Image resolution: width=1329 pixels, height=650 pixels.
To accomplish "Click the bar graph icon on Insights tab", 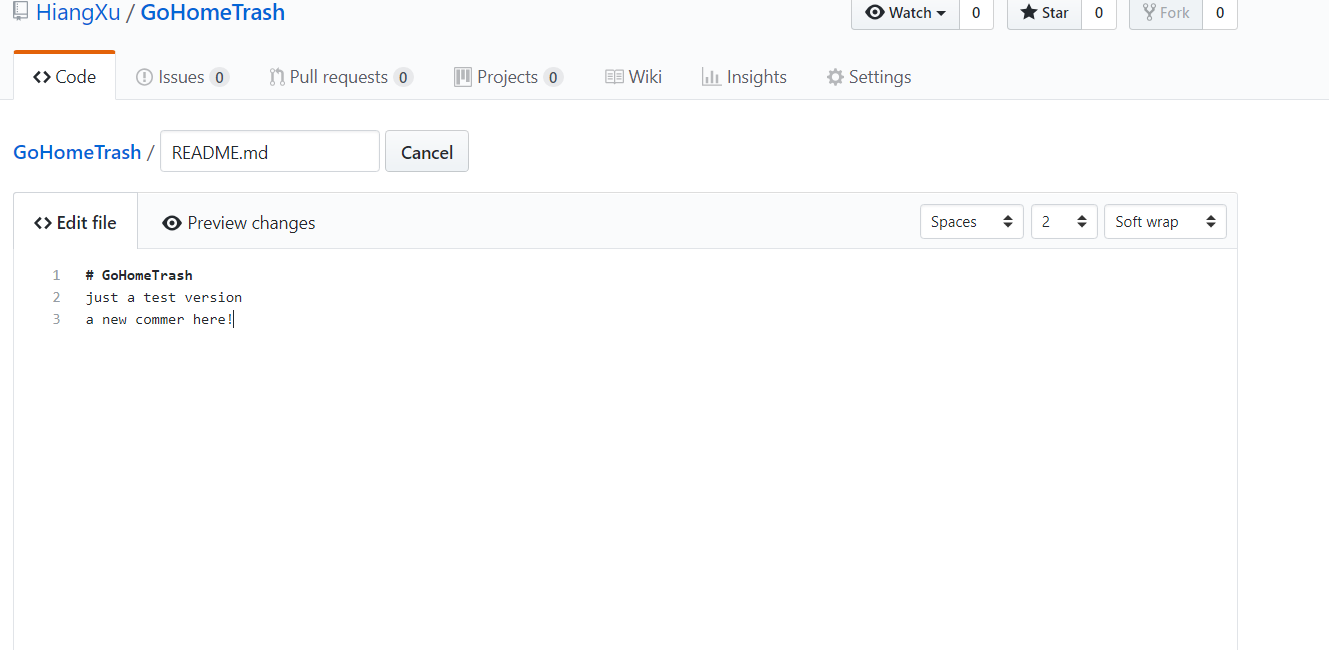I will coord(711,77).
